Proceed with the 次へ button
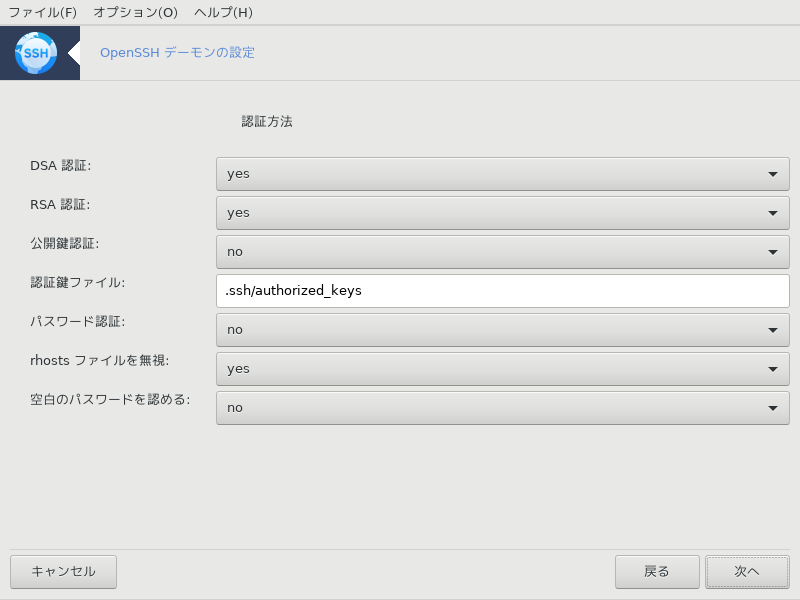 coord(747,572)
